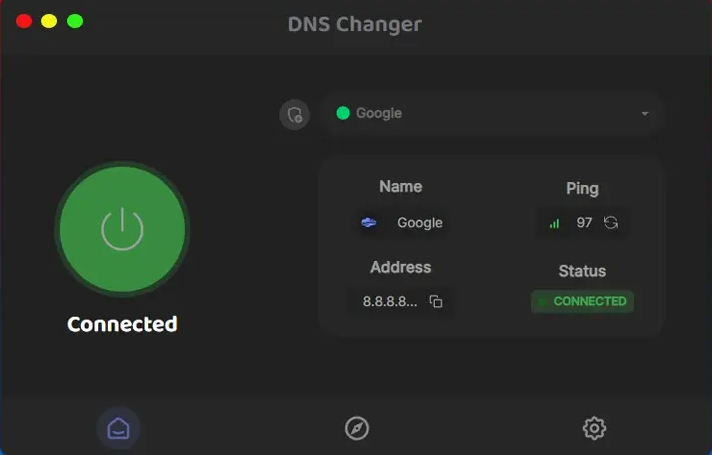Refresh the ping value
Image resolution: width=712 pixels, height=455 pixels.
pos(611,223)
